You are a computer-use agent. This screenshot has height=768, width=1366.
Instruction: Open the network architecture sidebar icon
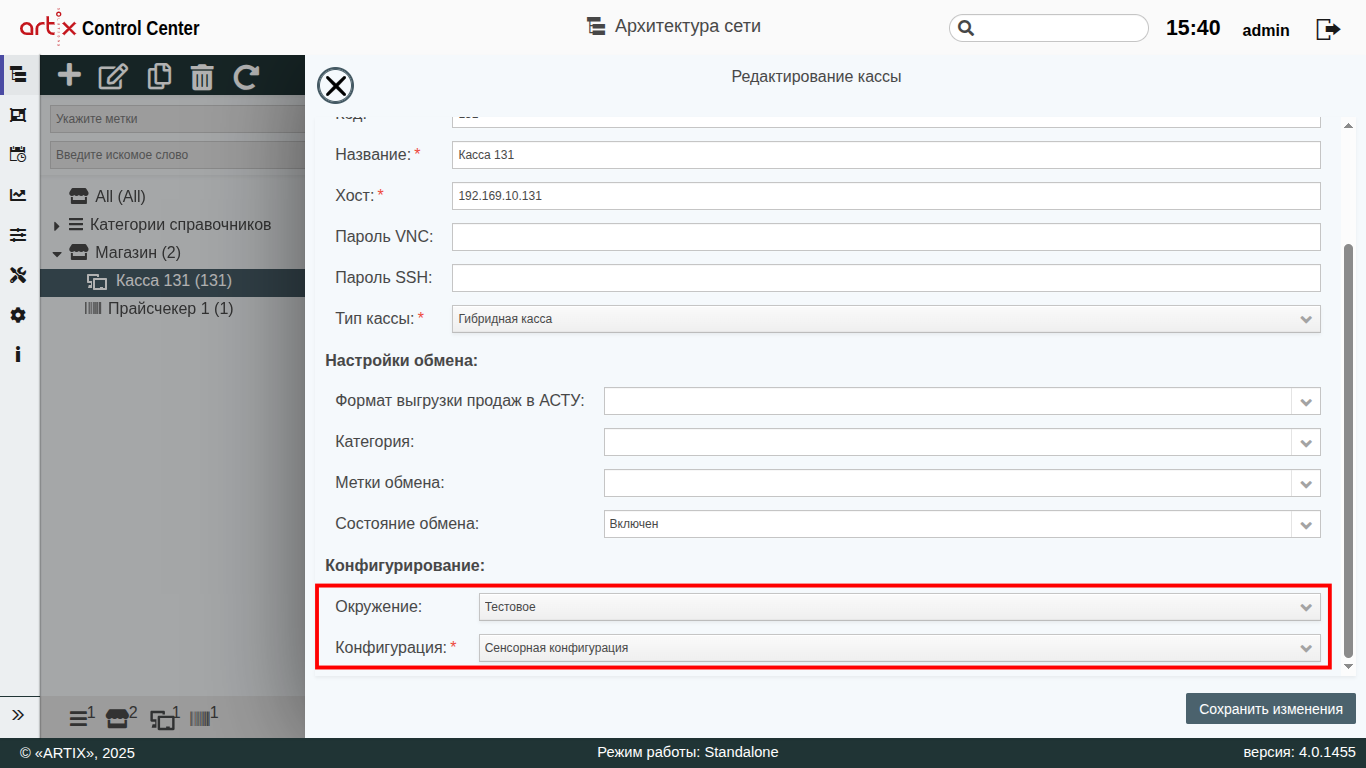pos(18,74)
